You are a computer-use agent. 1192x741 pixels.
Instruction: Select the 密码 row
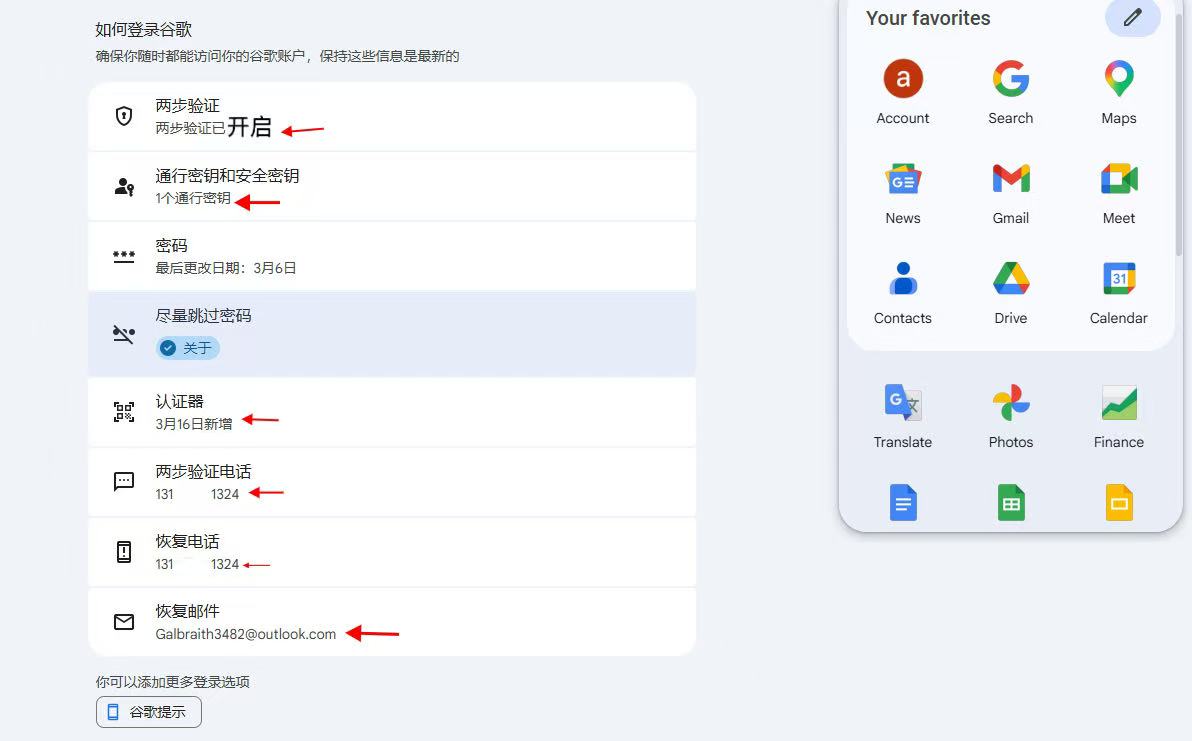coord(392,257)
